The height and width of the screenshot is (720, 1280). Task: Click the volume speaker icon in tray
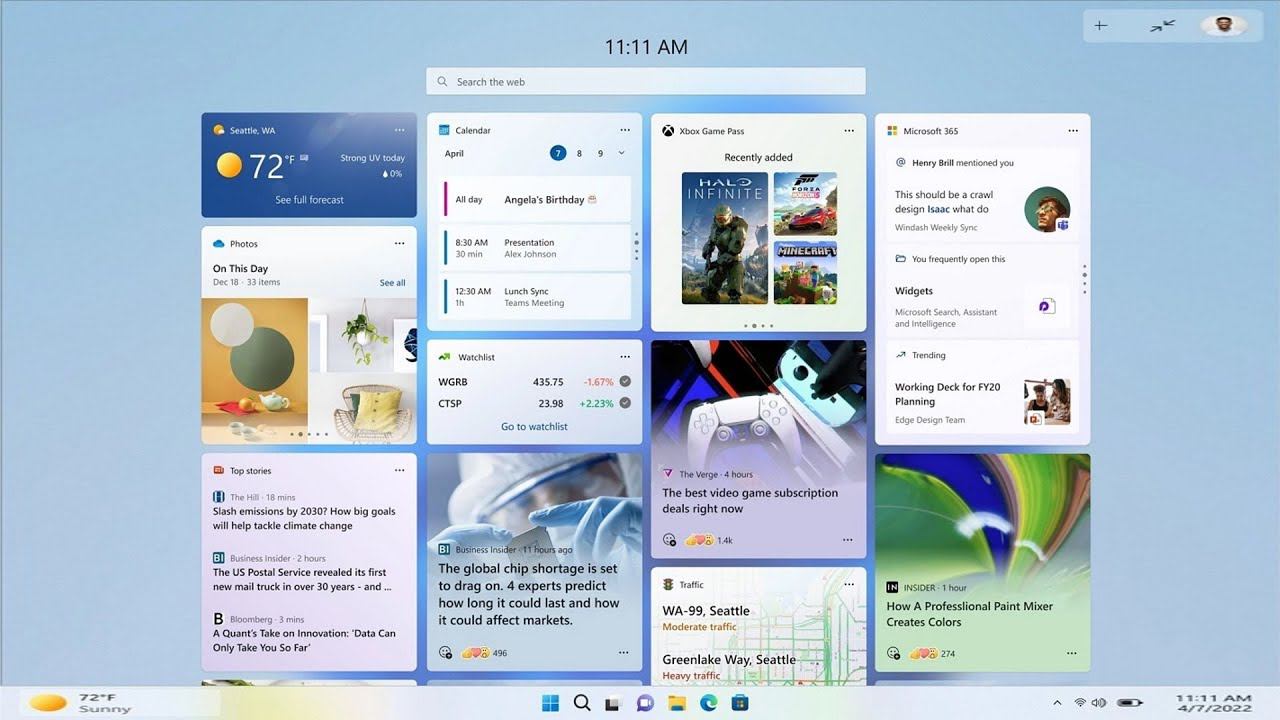(1099, 703)
